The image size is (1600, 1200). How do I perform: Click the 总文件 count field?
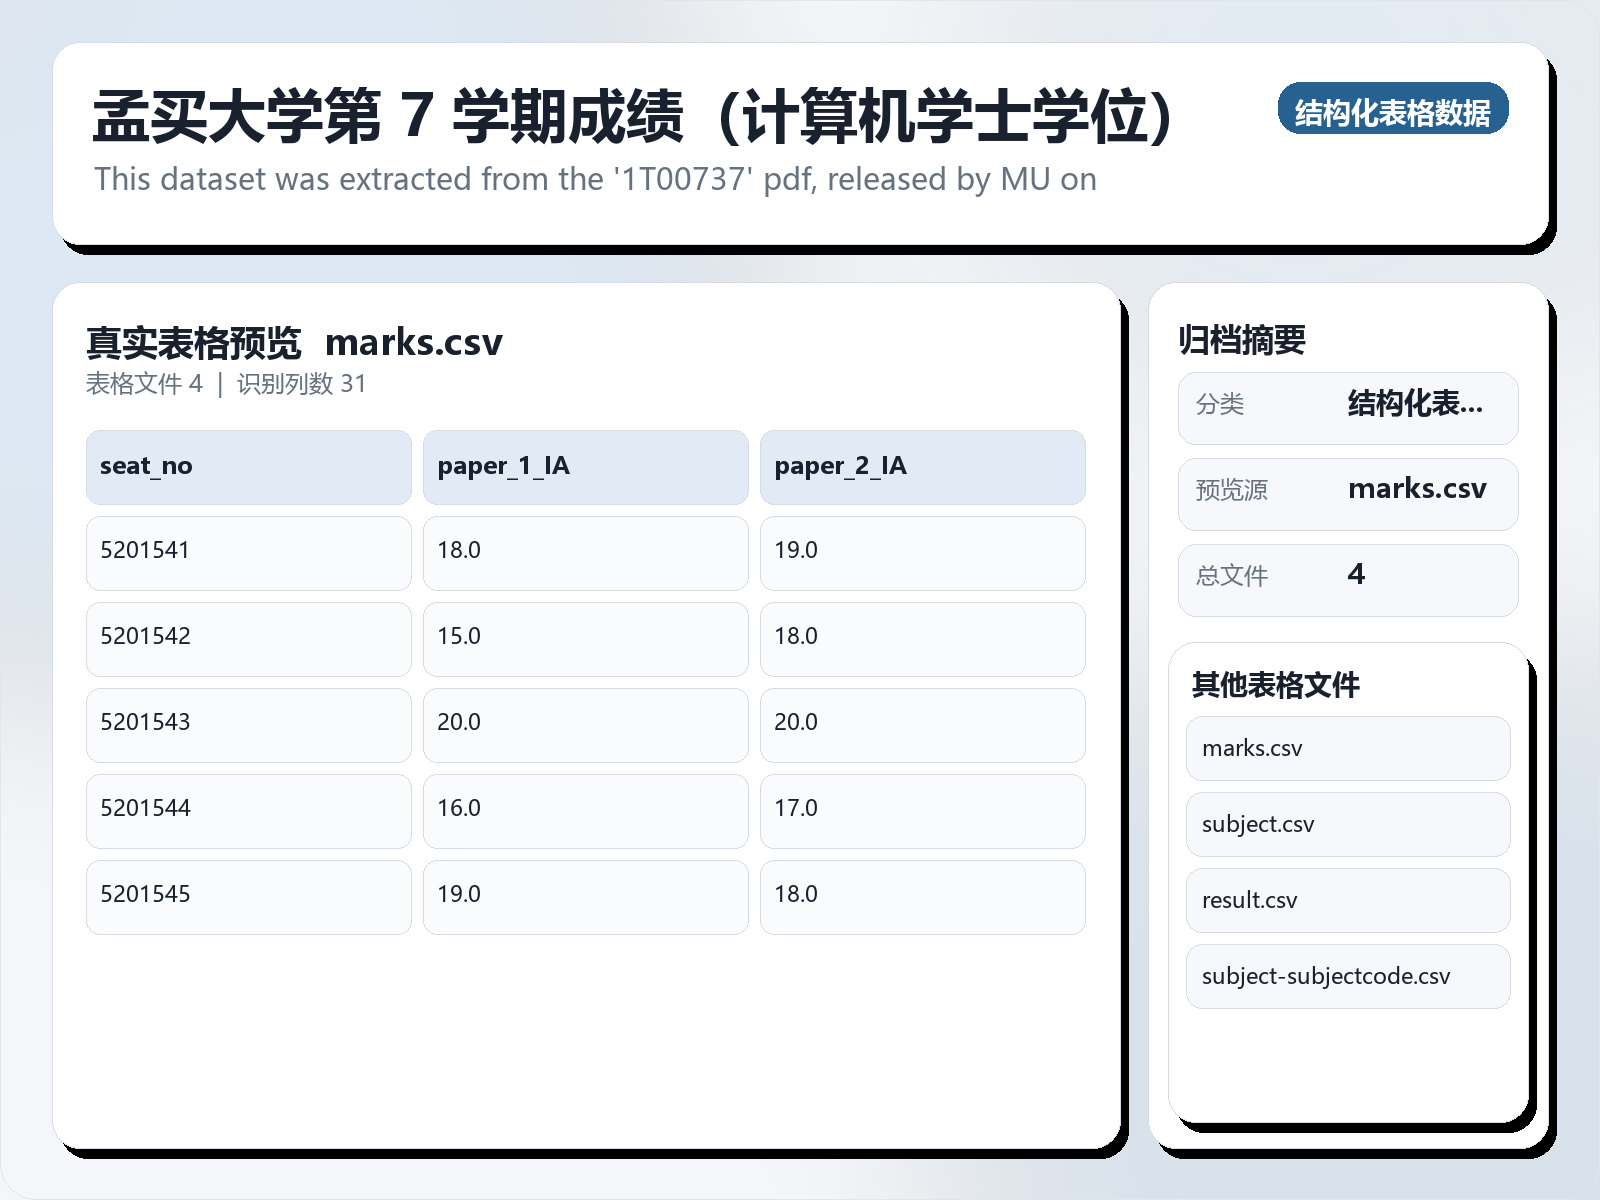pyautogui.click(x=1348, y=578)
